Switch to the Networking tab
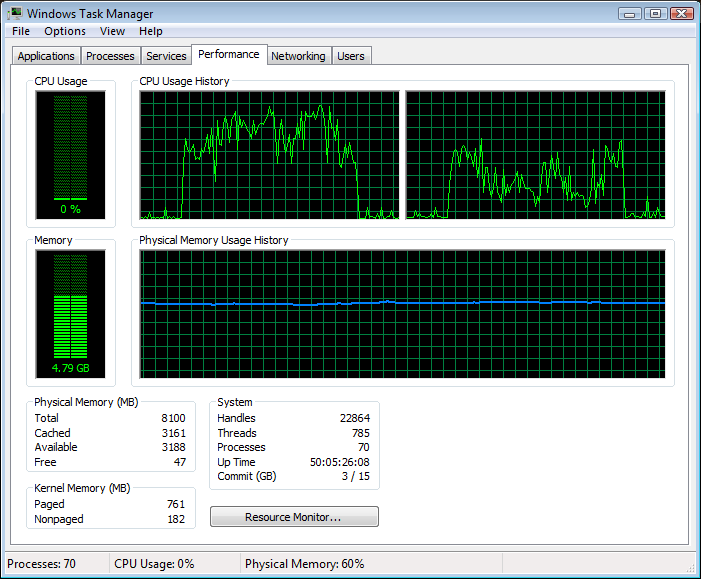701x579 pixels. tap(298, 56)
